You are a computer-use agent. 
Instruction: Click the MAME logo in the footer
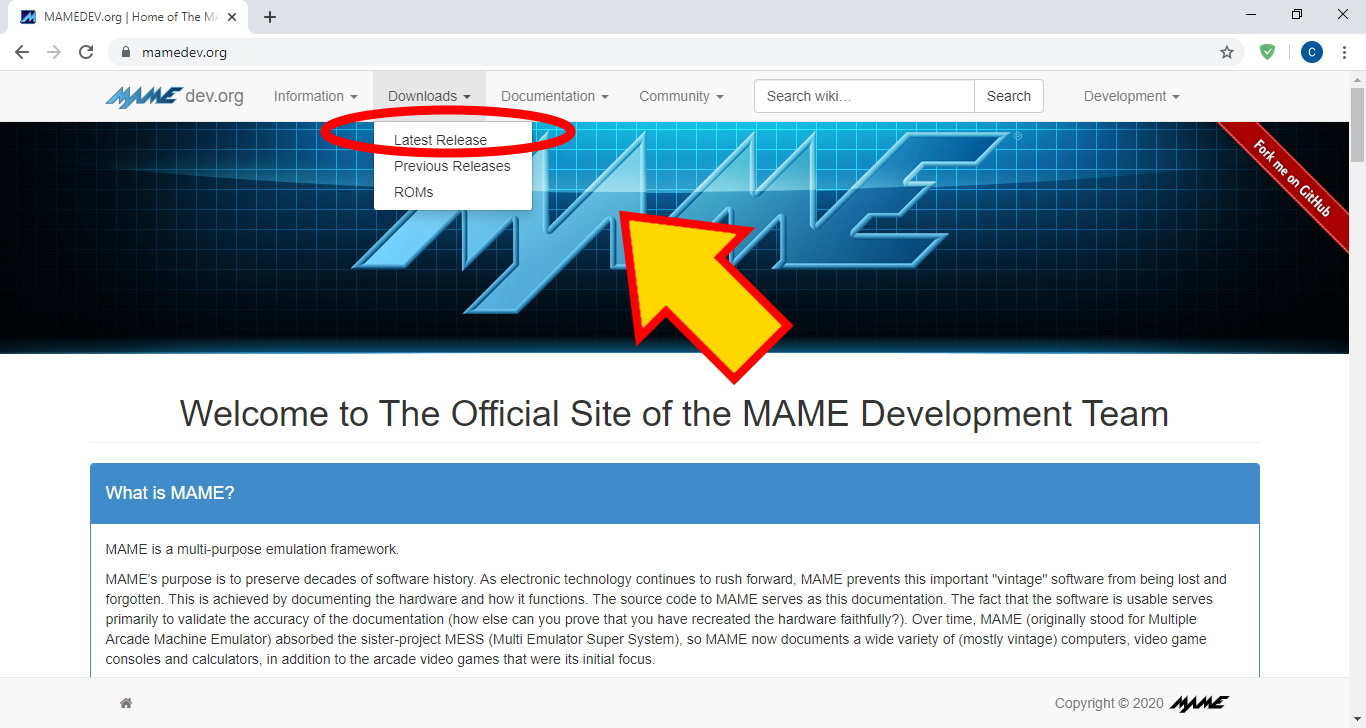pyautogui.click(x=1199, y=703)
